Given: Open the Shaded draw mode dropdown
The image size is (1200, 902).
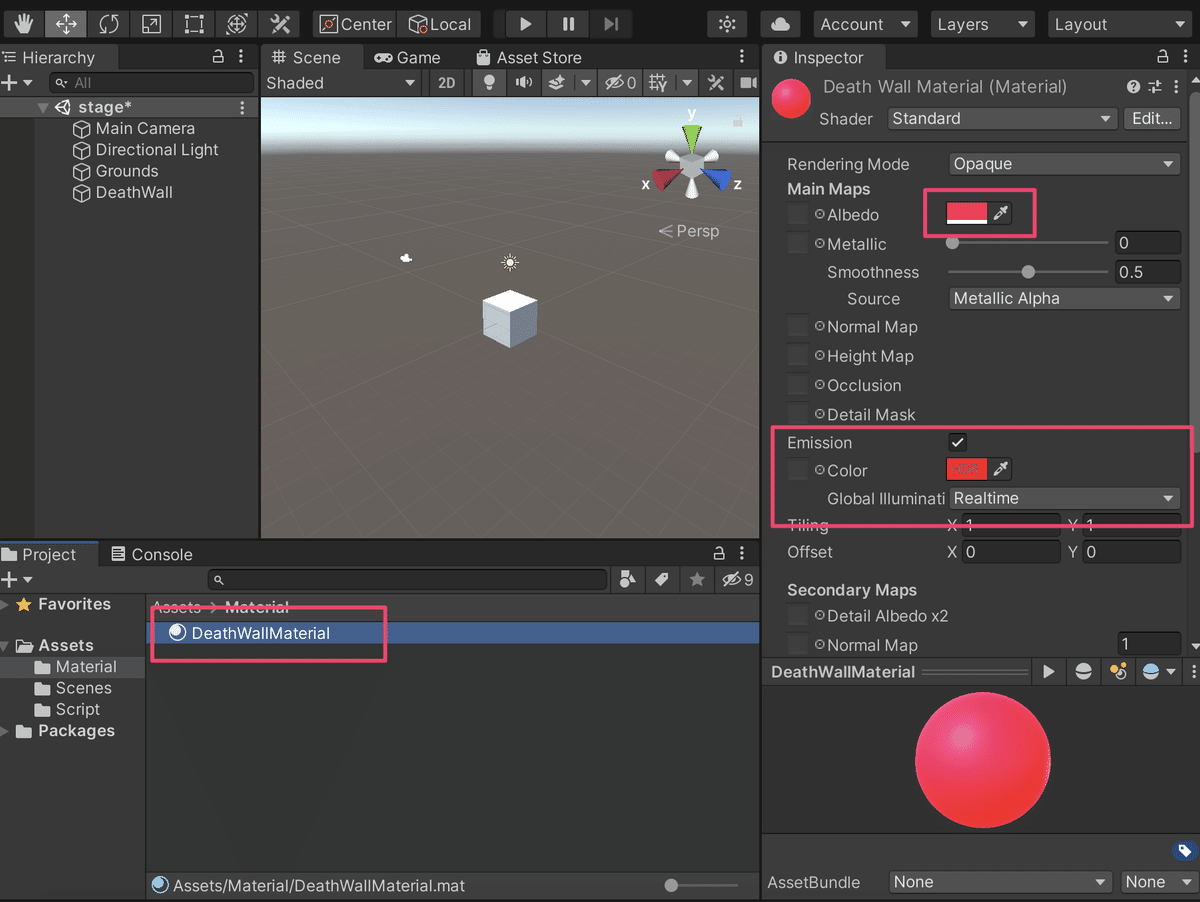Looking at the screenshot, I should click(342, 83).
